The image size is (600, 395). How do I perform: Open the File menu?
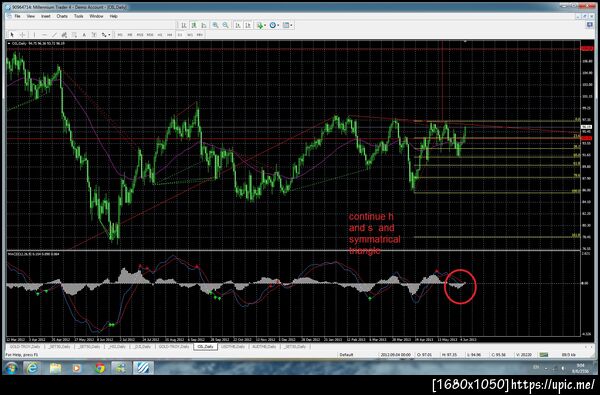18,16
